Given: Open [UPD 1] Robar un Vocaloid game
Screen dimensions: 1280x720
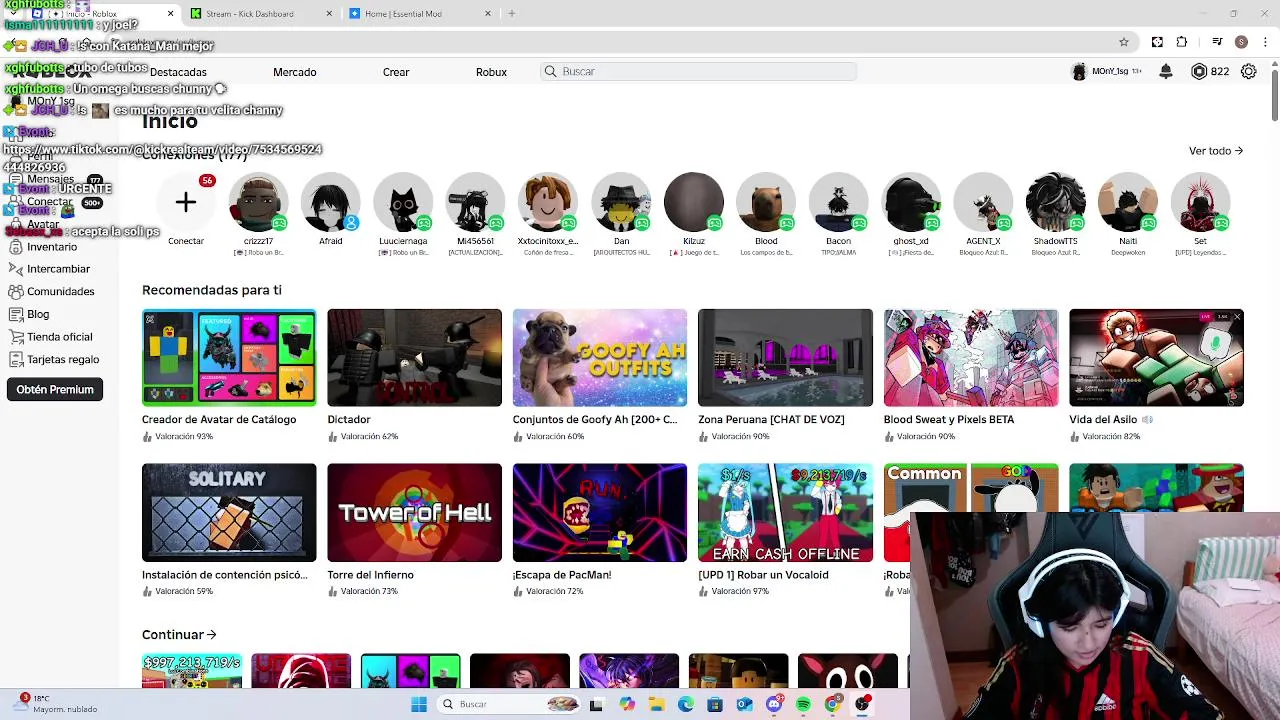Looking at the screenshot, I should pyautogui.click(x=785, y=513).
